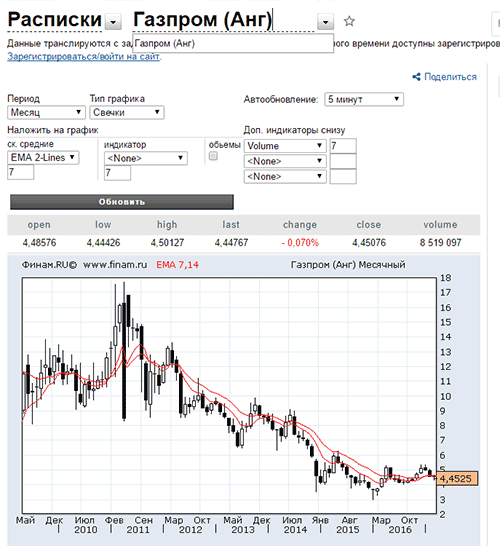The width and height of the screenshot is (500, 546).
Task: Click the change column header
Action: pos(300,225)
